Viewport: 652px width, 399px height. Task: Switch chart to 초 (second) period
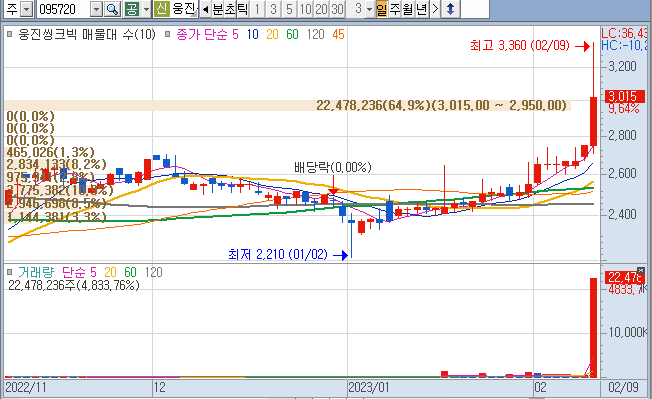(x=230, y=9)
